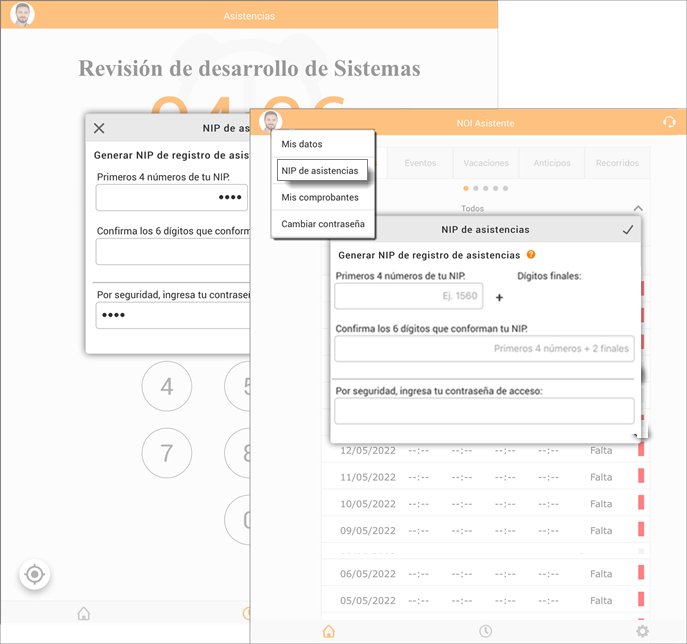
Task: Confirm NIP with the checkmark icon
Action: [628, 229]
